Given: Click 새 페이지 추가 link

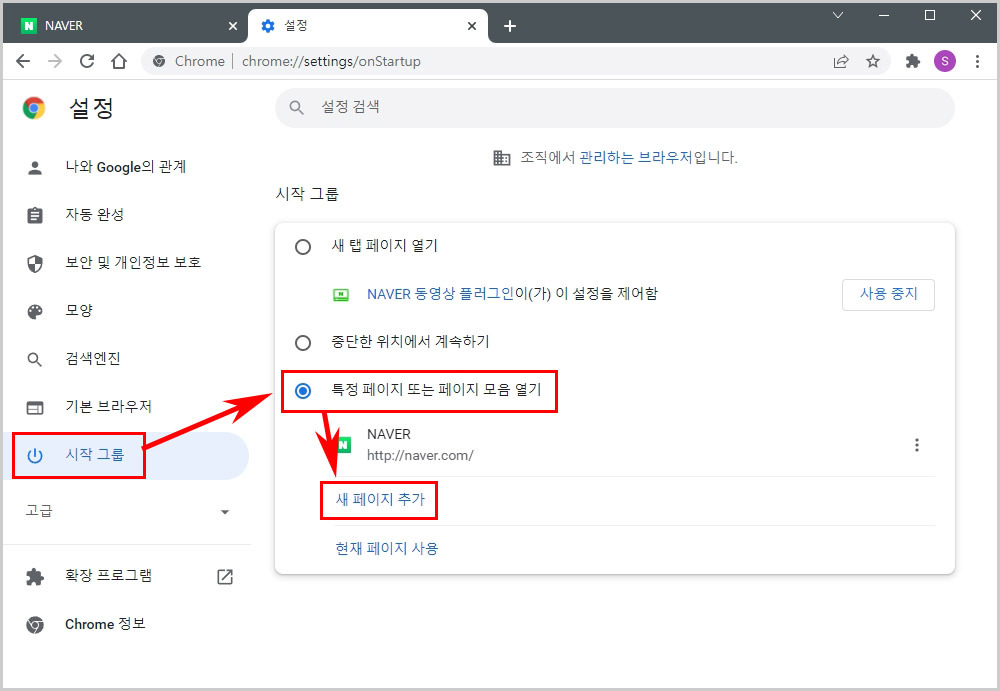Looking at the screenshot, I should point(380,499).
